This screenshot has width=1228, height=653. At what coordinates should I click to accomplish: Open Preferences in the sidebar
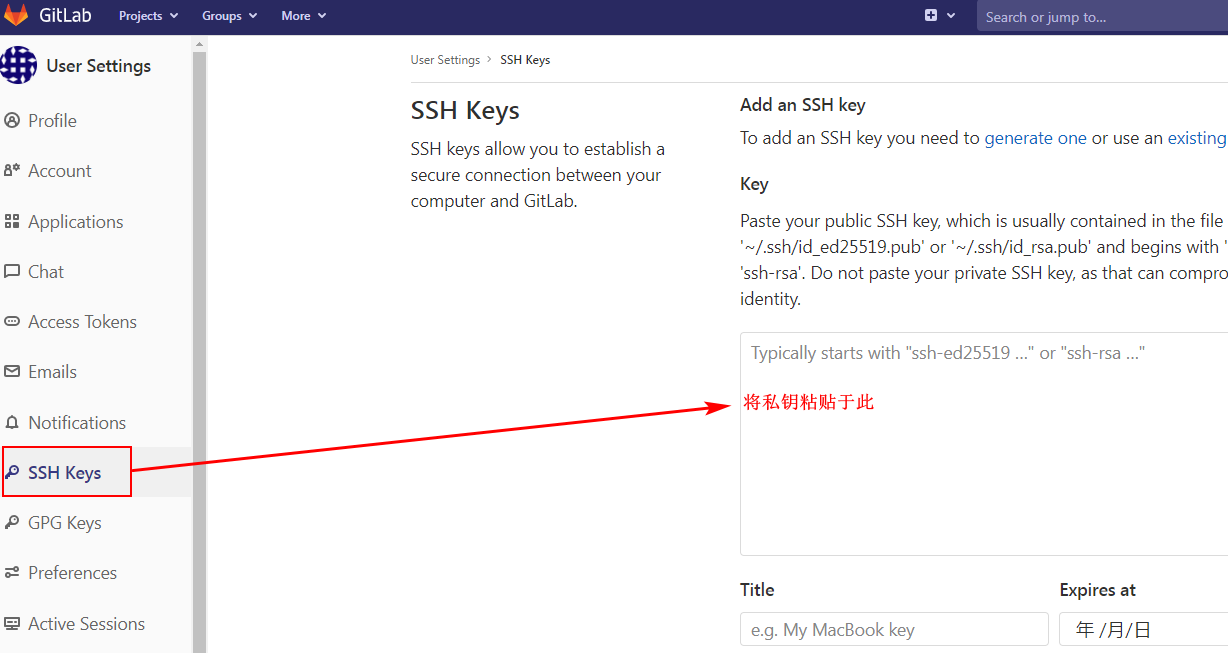(x=72, y=573)
